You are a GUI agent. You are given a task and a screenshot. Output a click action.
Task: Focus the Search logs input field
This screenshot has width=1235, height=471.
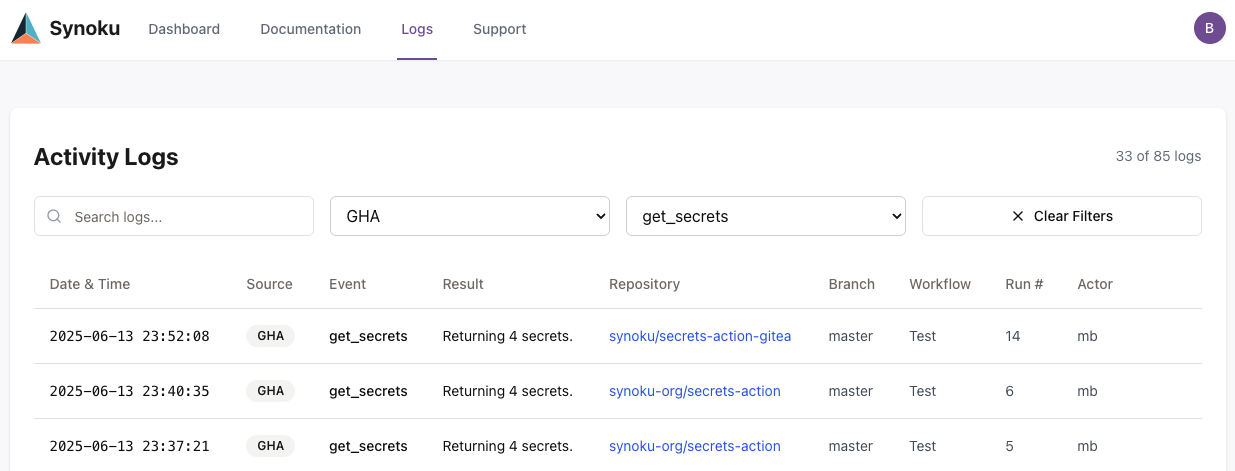tap(185, 216)
